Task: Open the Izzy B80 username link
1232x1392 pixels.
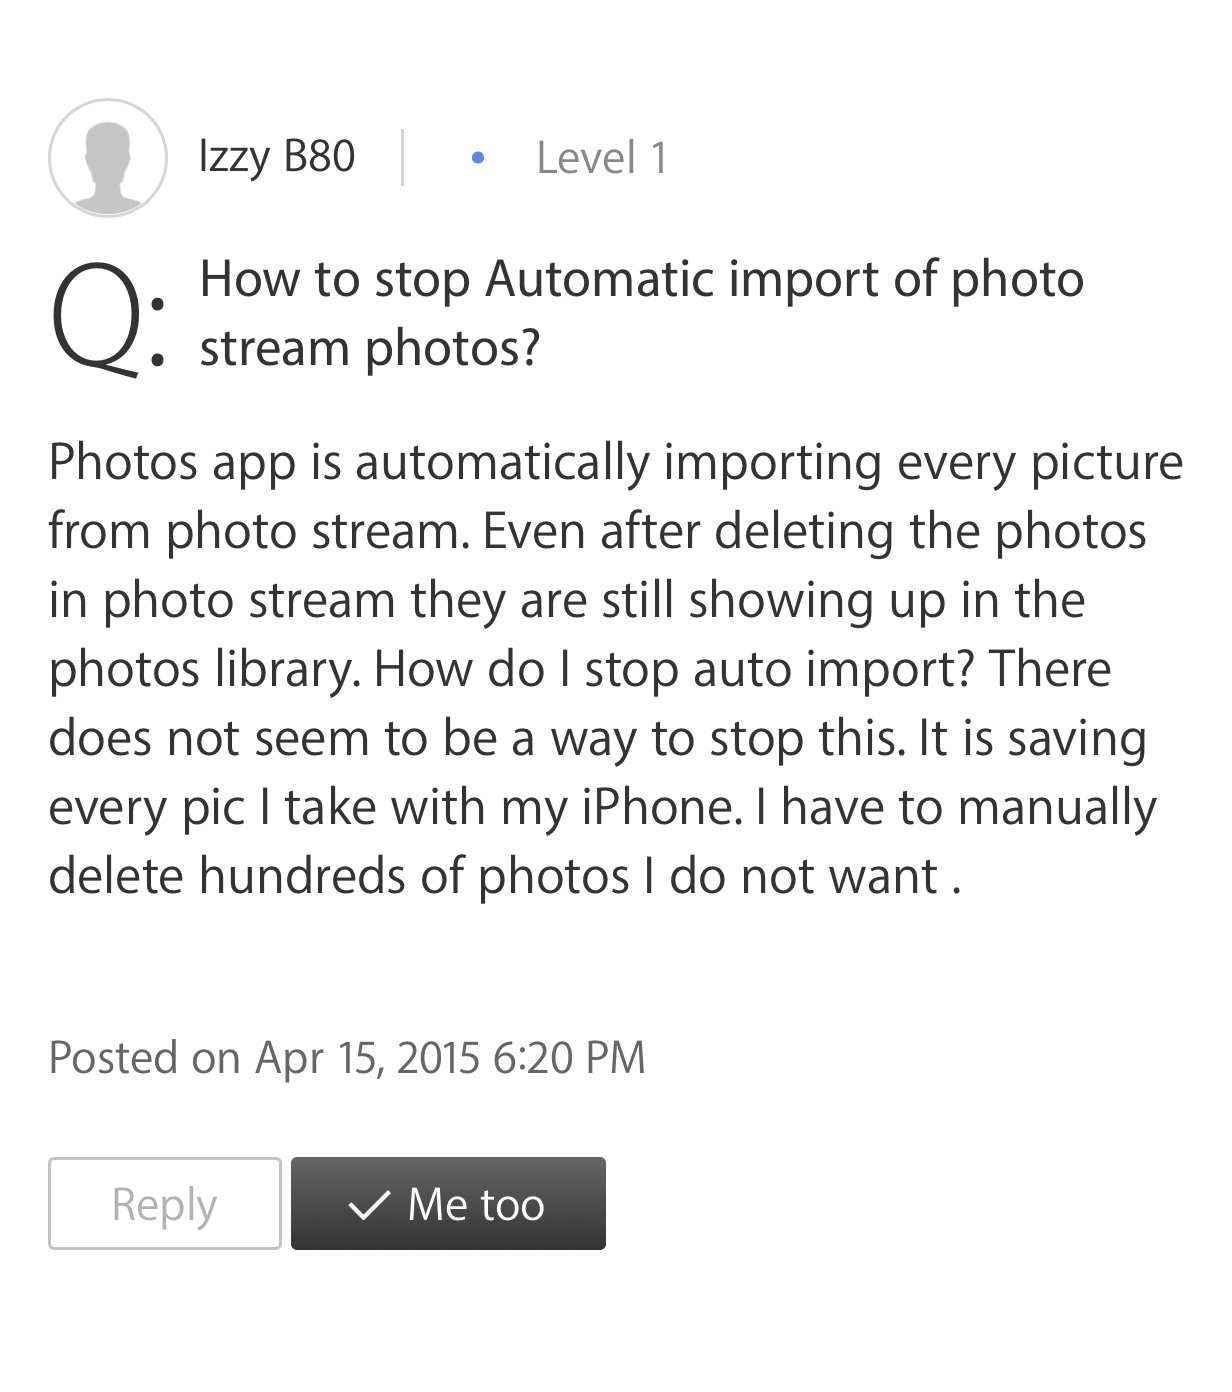Action: coord(277,157)
